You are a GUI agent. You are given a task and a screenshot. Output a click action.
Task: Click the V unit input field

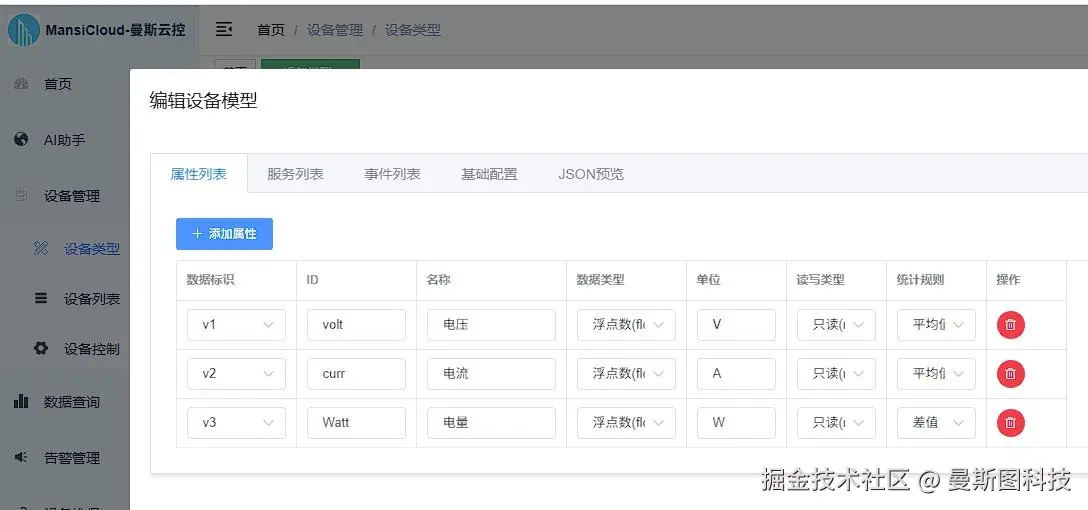point(736,325)
